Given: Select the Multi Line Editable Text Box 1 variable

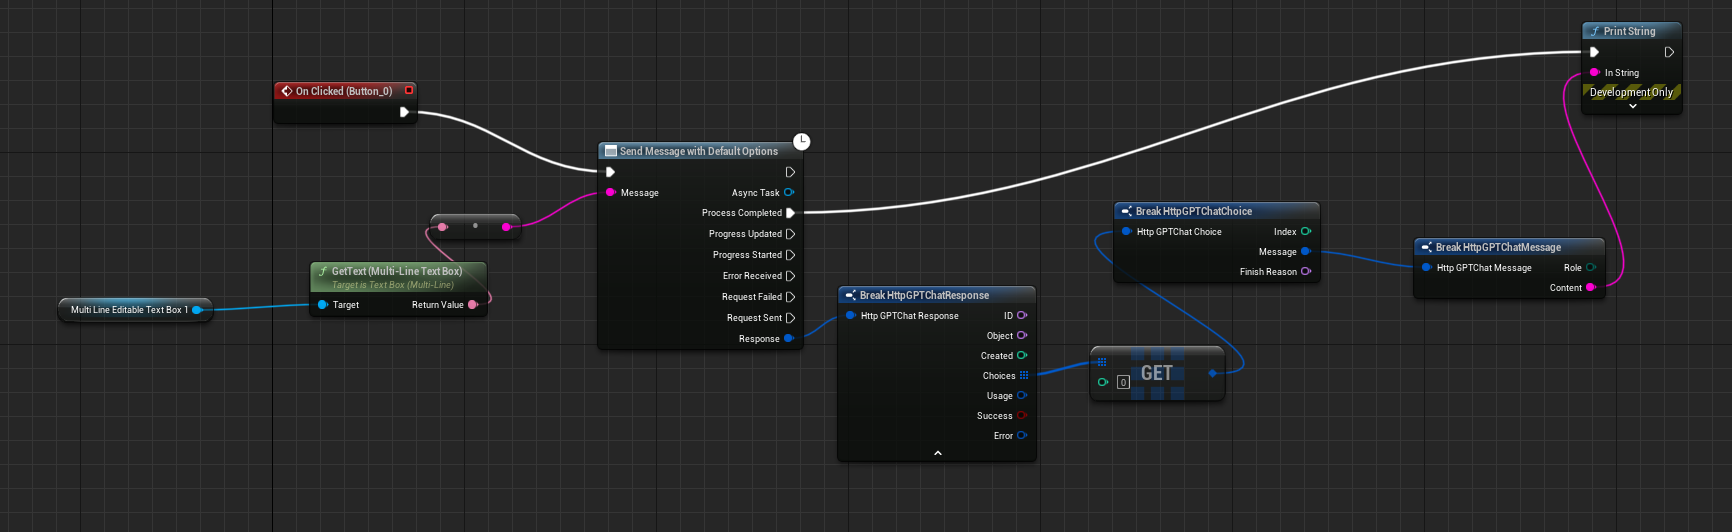Looking at the screenshot, I should 129,310.
